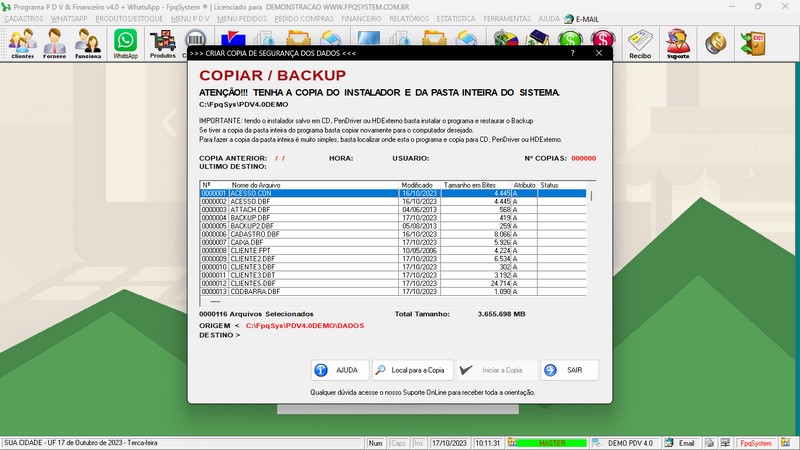Click the green dollar sign icon
Viewport: 800px width, 450px height.
click(x=570, y=38)
